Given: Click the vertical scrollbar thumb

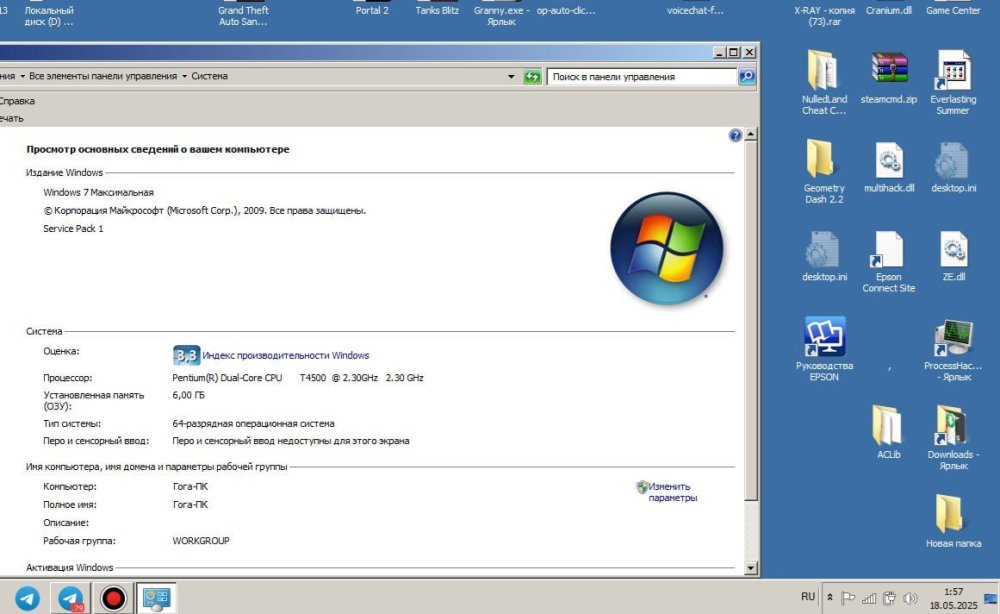Looking at the screenshot, I should [x=751, y=321].
